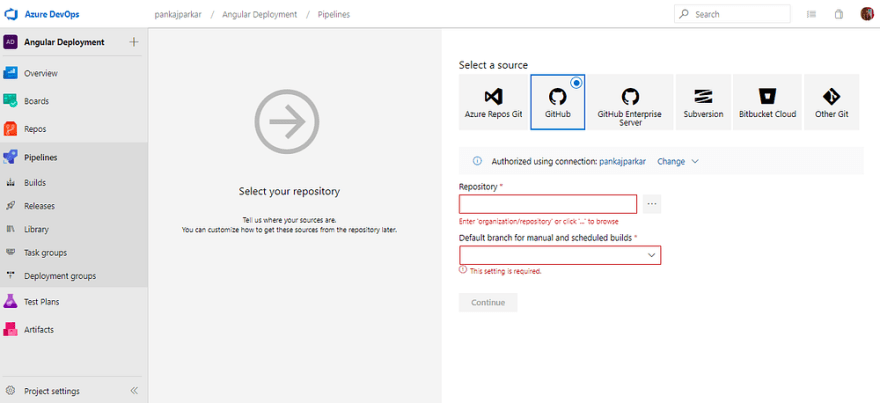880x403 pixels.
Task: Go to Angular Deployment in breadcrumb
Action: (x=259, y=15)
